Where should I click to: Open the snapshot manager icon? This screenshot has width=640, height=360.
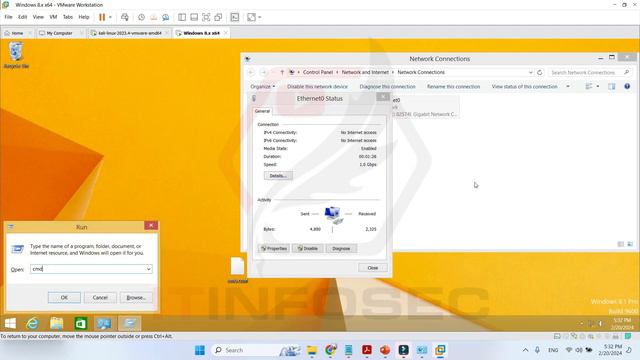165,17
